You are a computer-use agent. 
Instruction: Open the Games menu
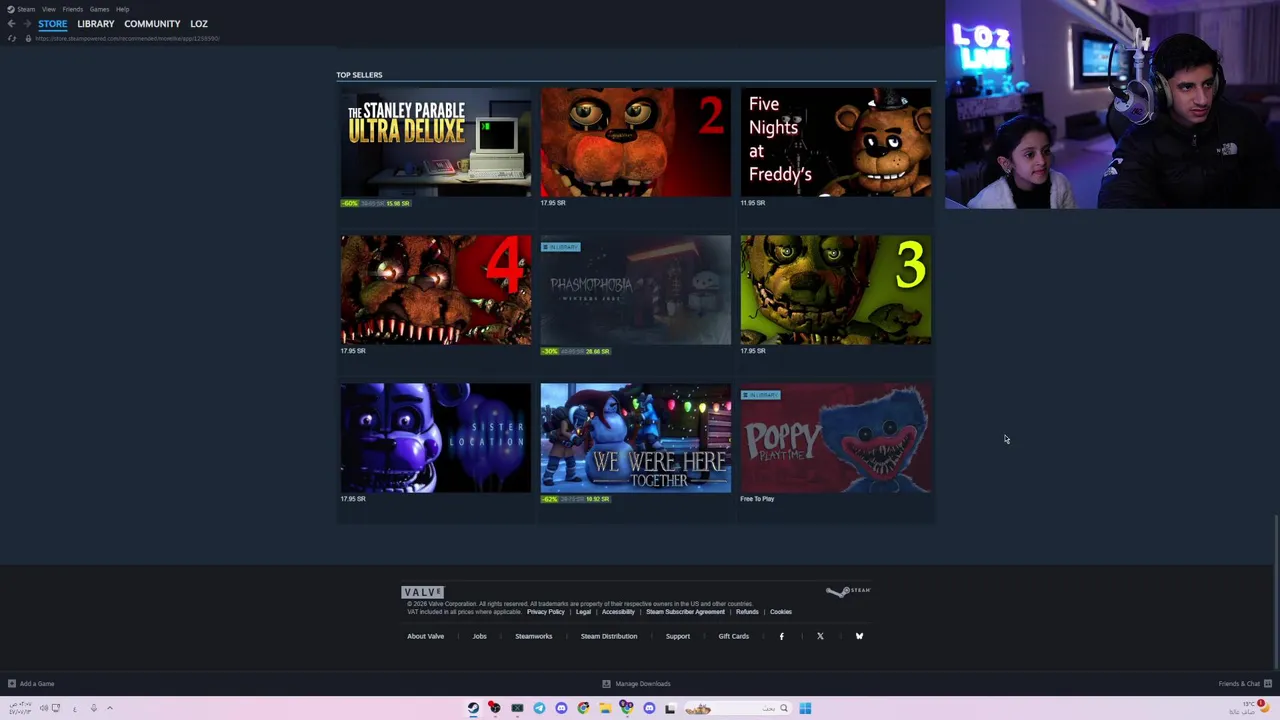pos(99,9)
